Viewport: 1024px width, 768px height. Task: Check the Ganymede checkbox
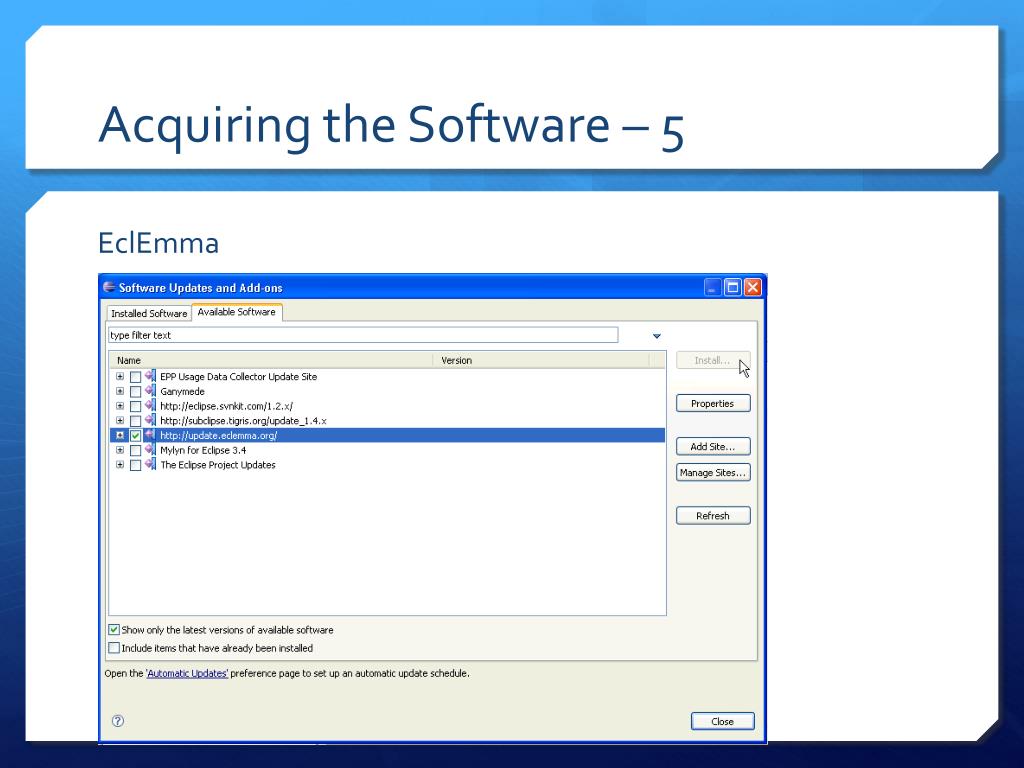point(135,392)
